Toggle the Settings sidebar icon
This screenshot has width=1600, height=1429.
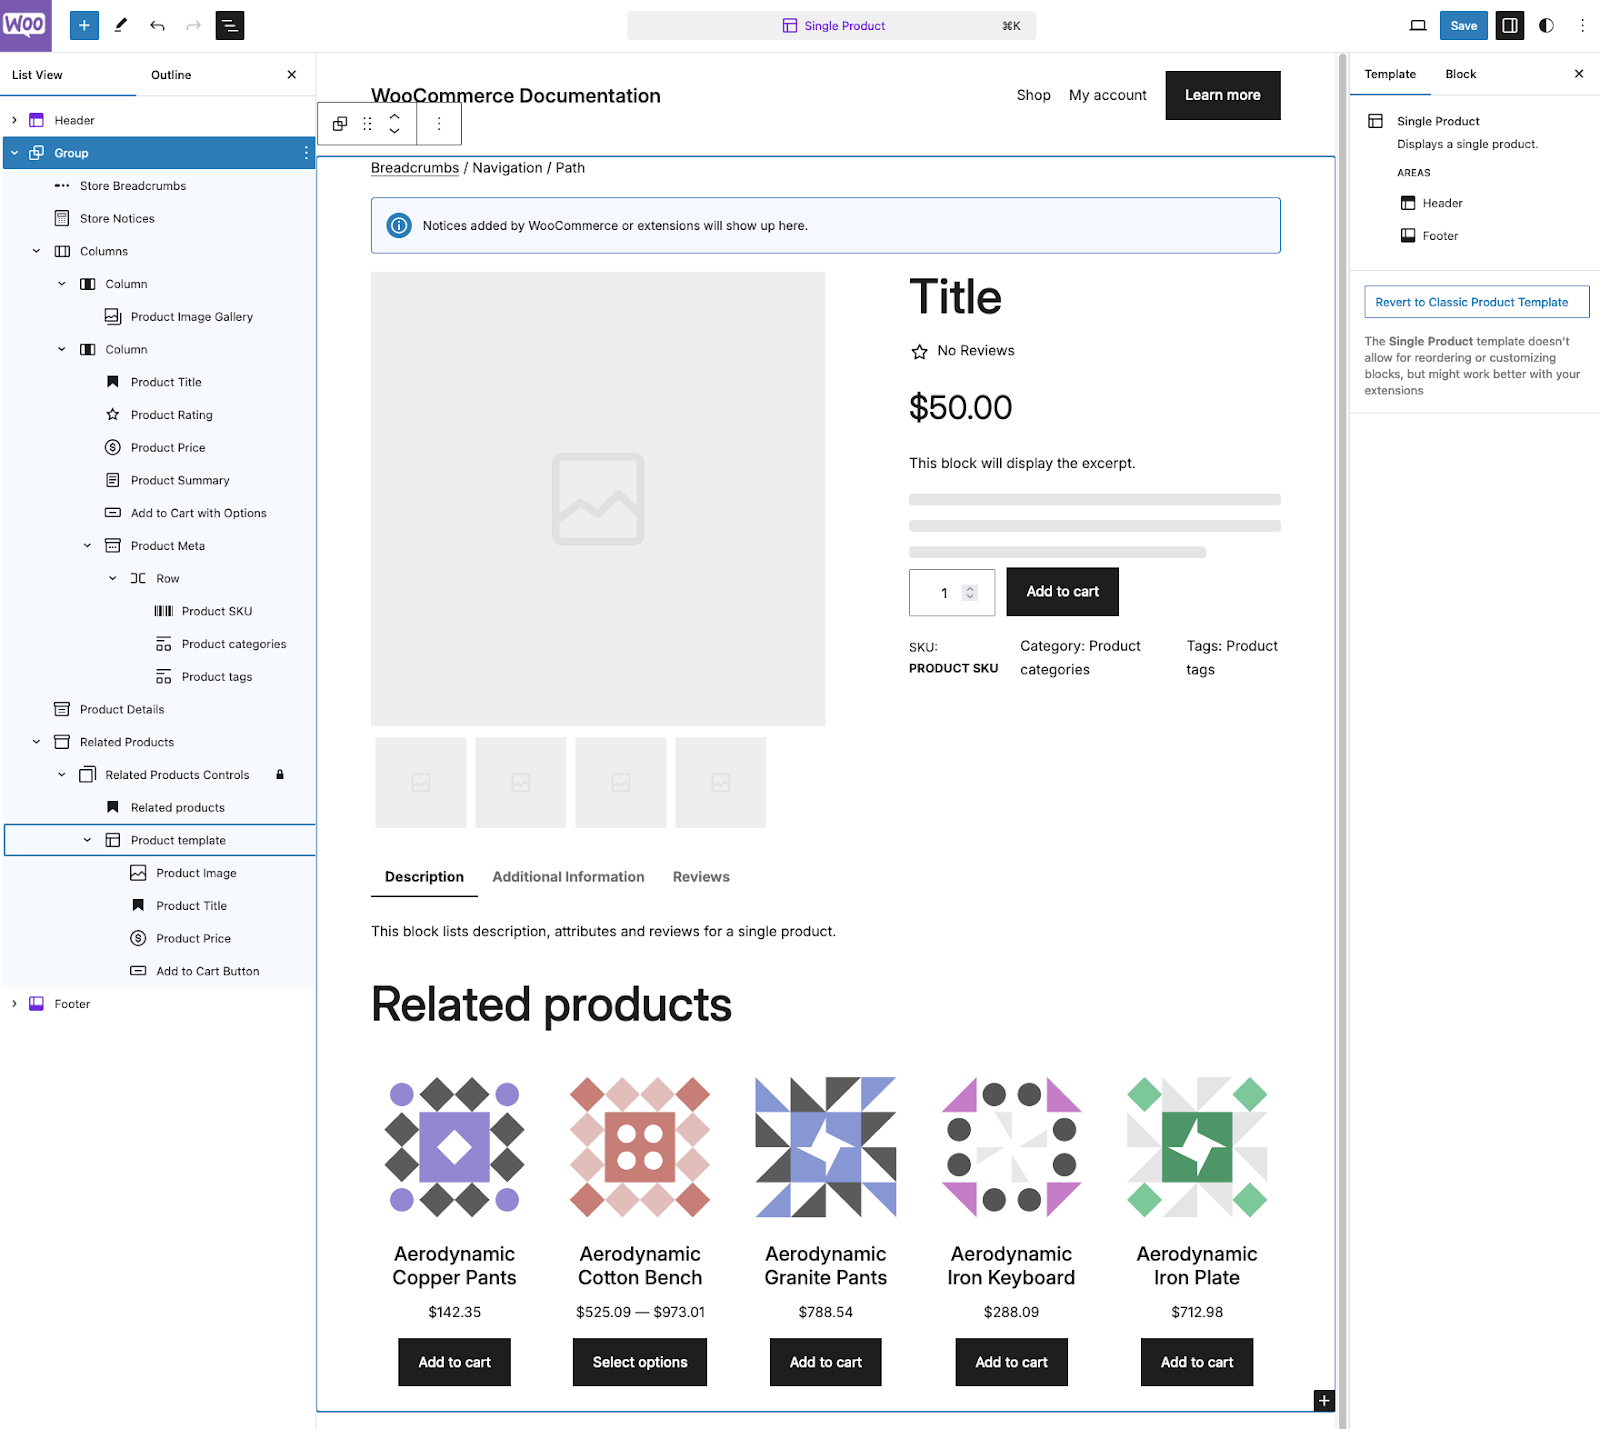1508,25
